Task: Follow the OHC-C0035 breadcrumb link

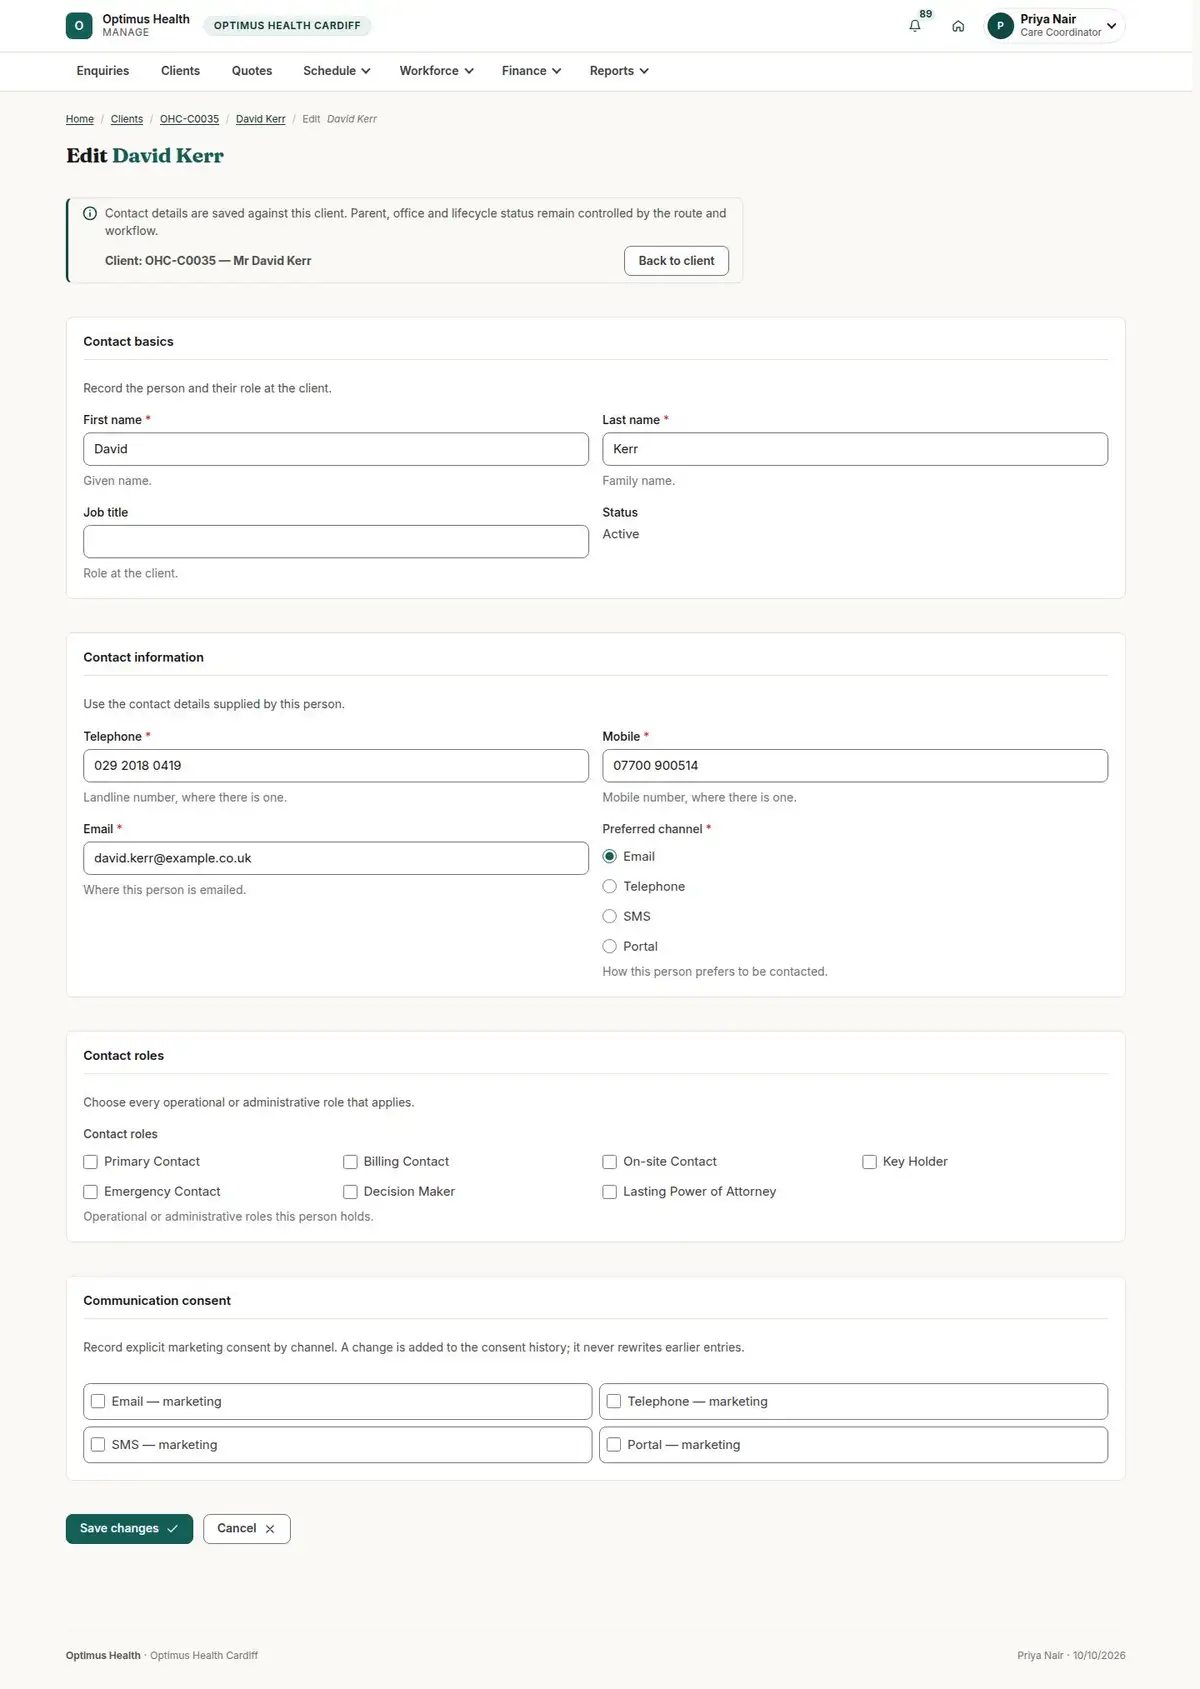Action: (x=189, y=119)
